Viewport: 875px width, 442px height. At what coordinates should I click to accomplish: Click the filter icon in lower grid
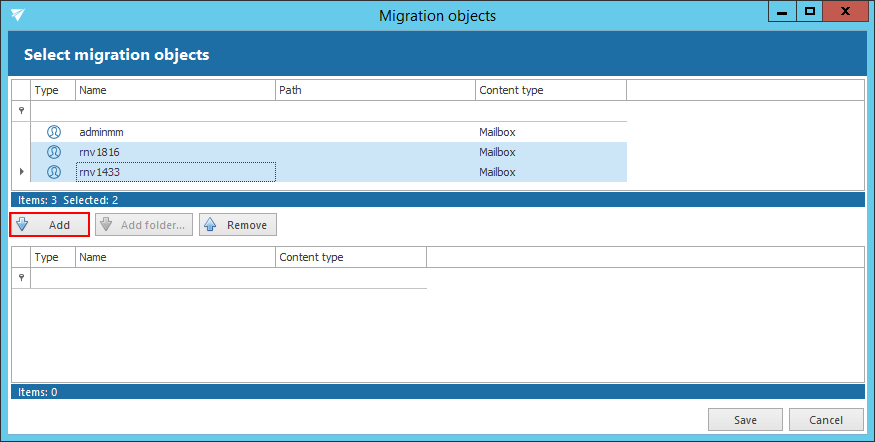[20, 278]
